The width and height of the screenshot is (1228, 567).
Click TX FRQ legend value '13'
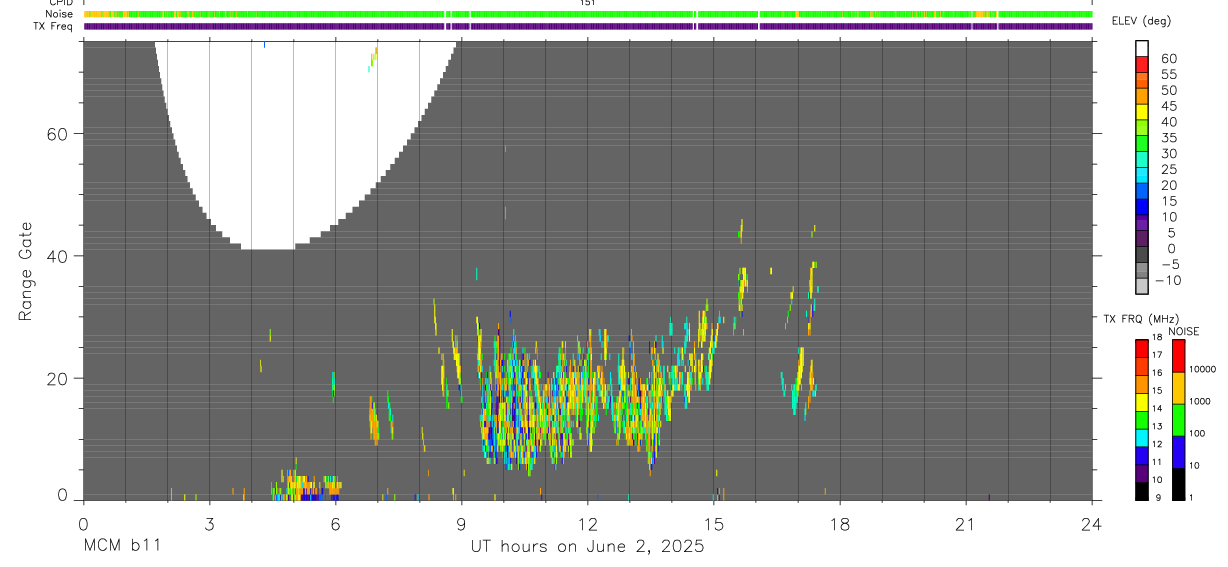(1156, 426)
